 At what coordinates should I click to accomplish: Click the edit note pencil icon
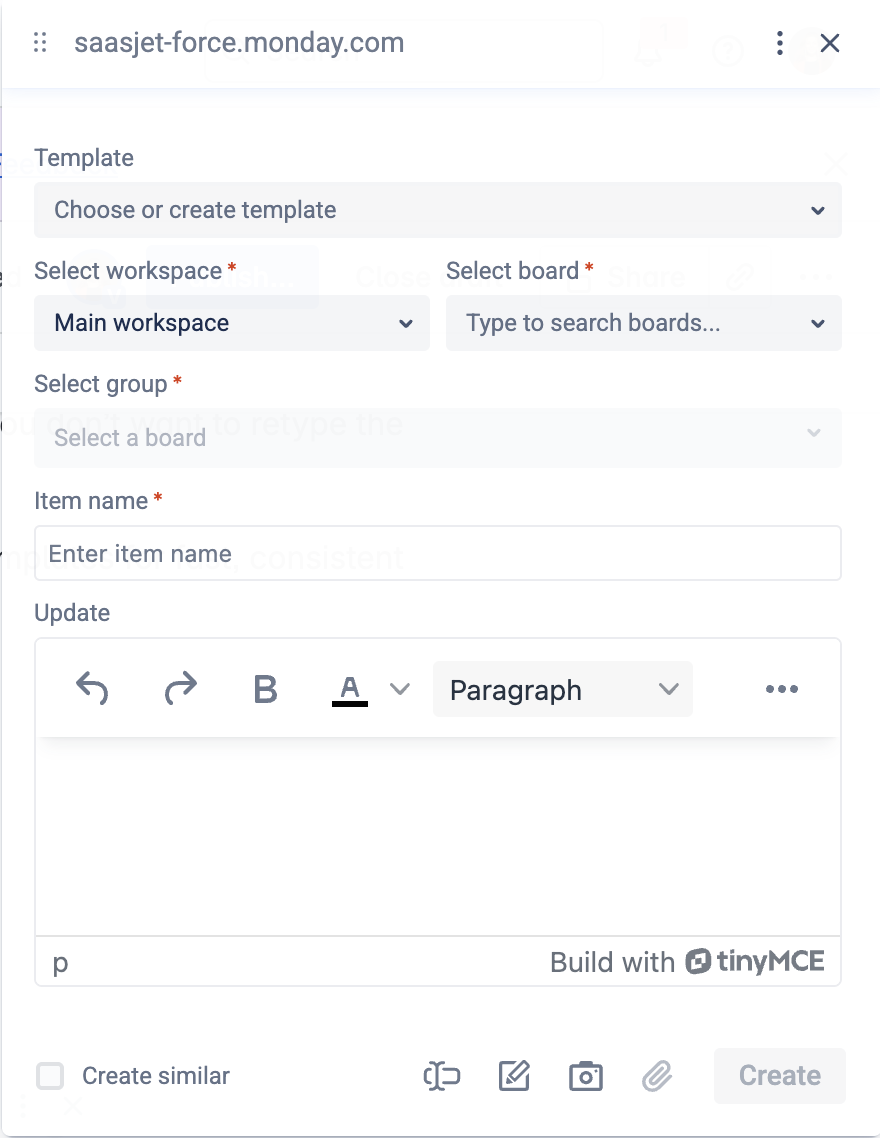point(514,1076)
